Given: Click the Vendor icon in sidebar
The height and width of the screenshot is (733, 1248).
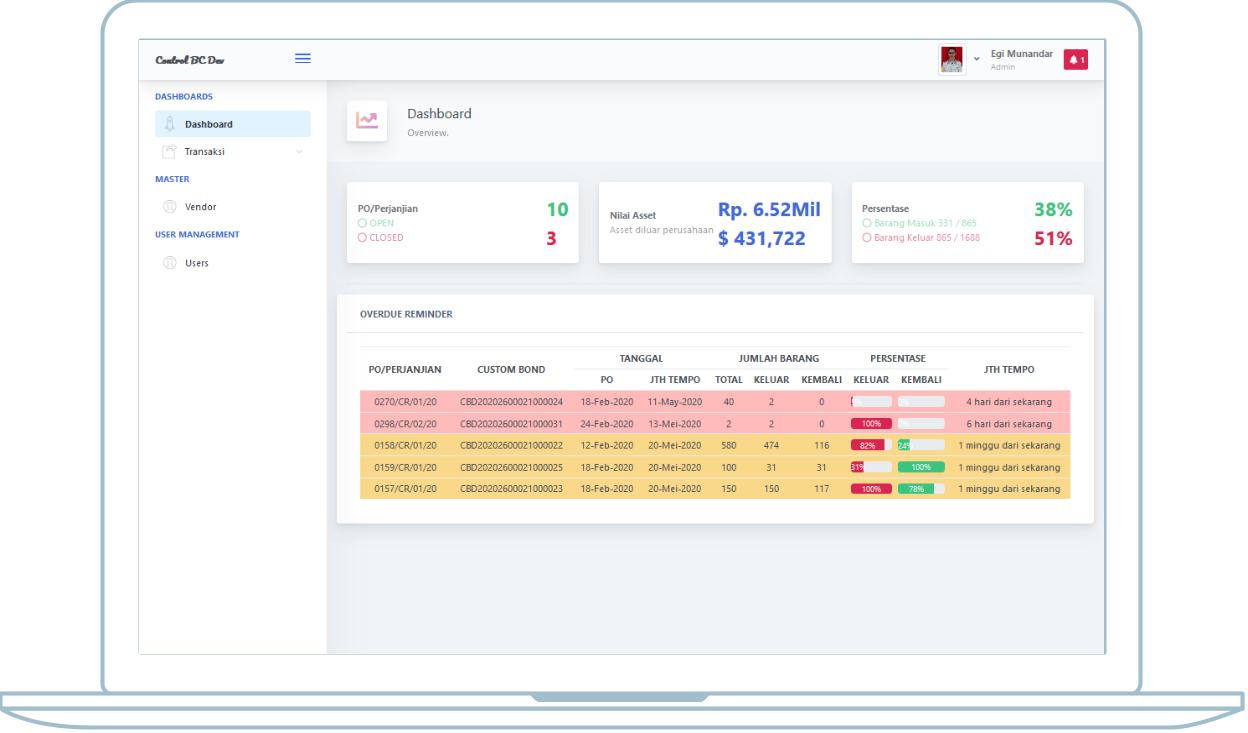Looking at the screenshot, I should tap(169, 207).
